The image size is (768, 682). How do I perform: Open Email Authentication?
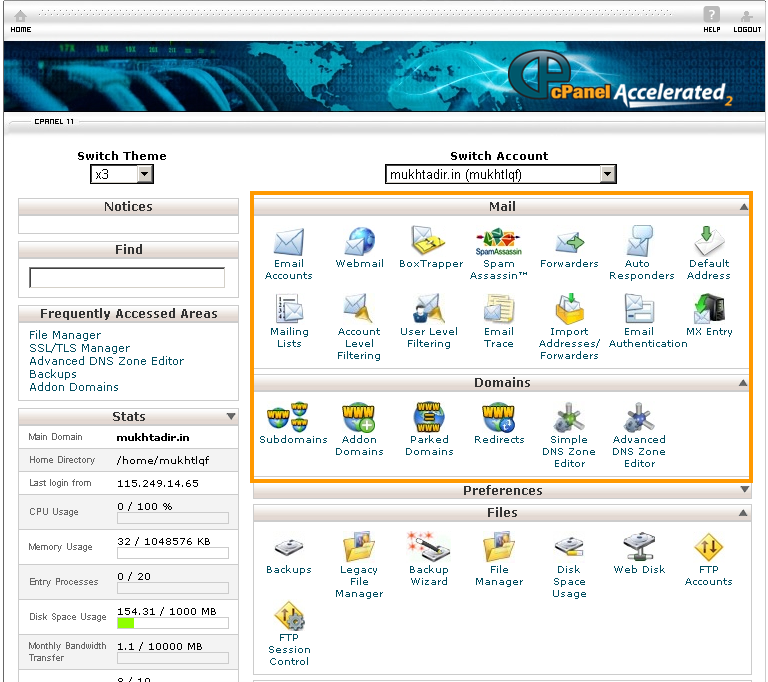point(639,309)
